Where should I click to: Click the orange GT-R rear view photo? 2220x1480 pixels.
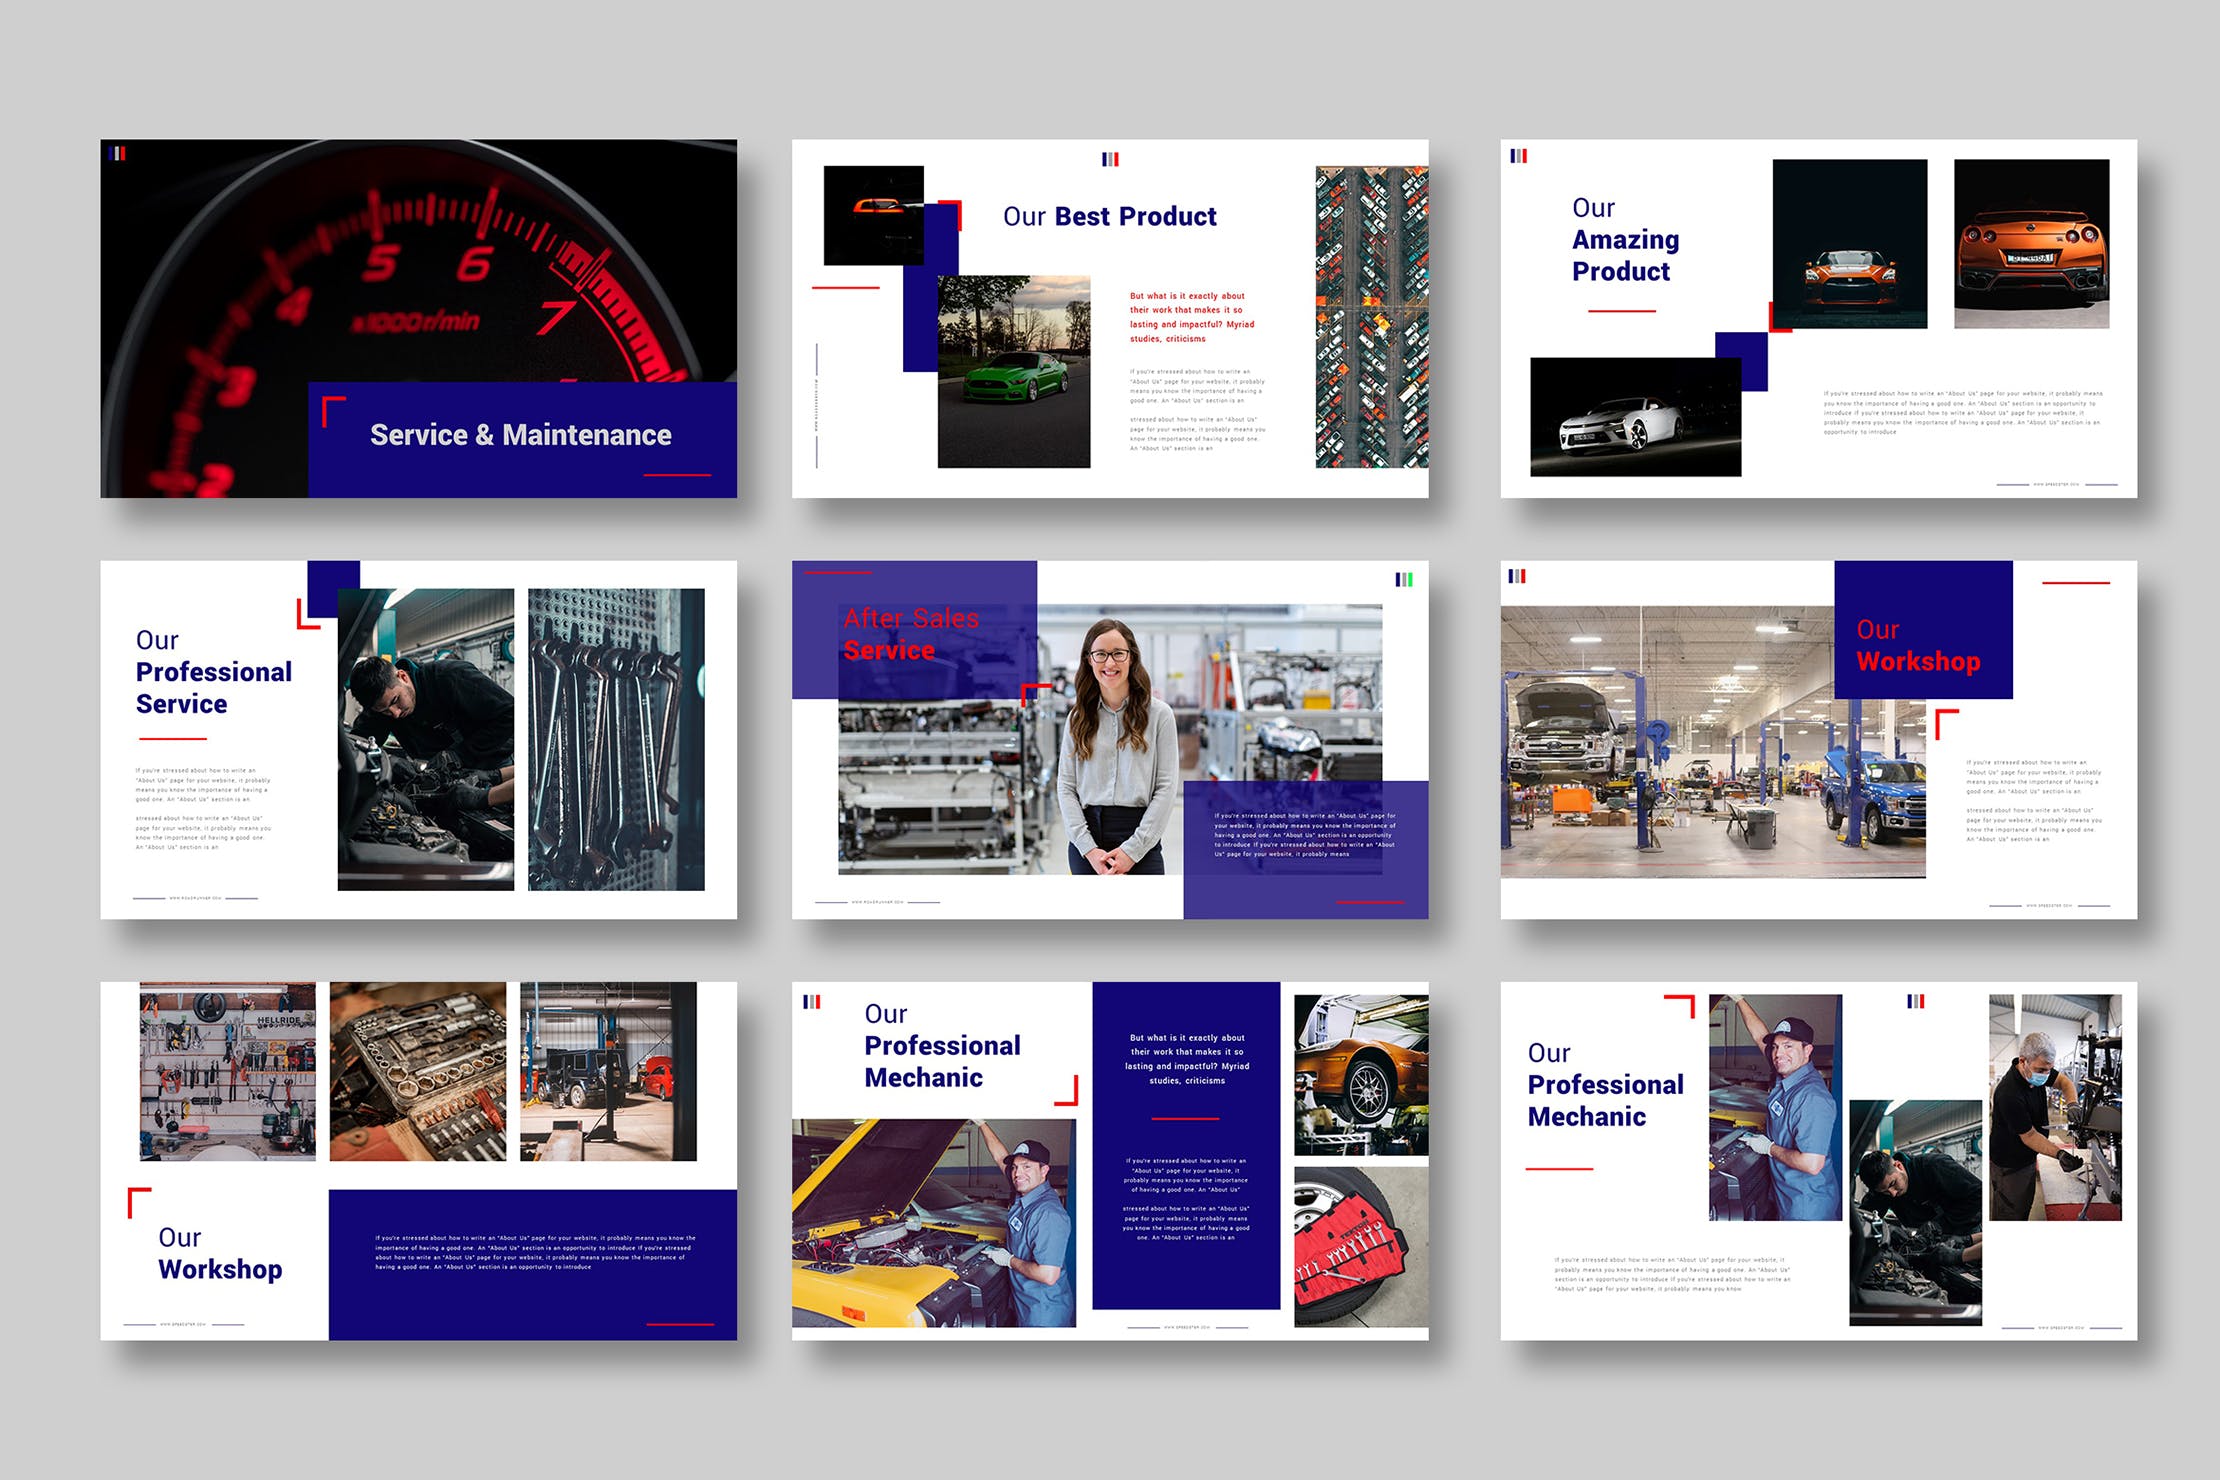(2031, 244)
